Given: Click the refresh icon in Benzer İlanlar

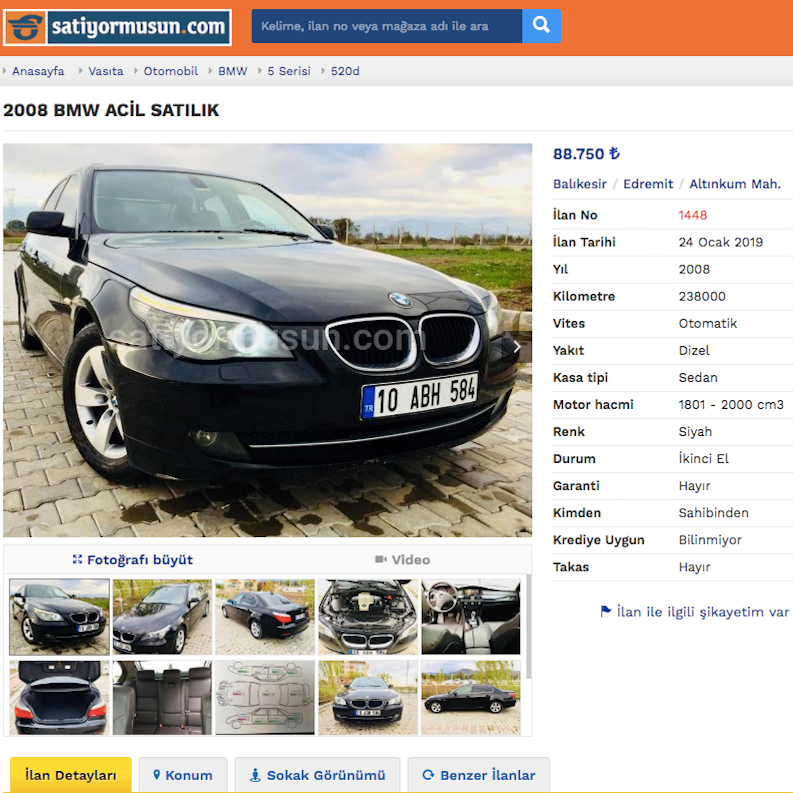Looking at the screenshot, I should [x=428, y=774].
